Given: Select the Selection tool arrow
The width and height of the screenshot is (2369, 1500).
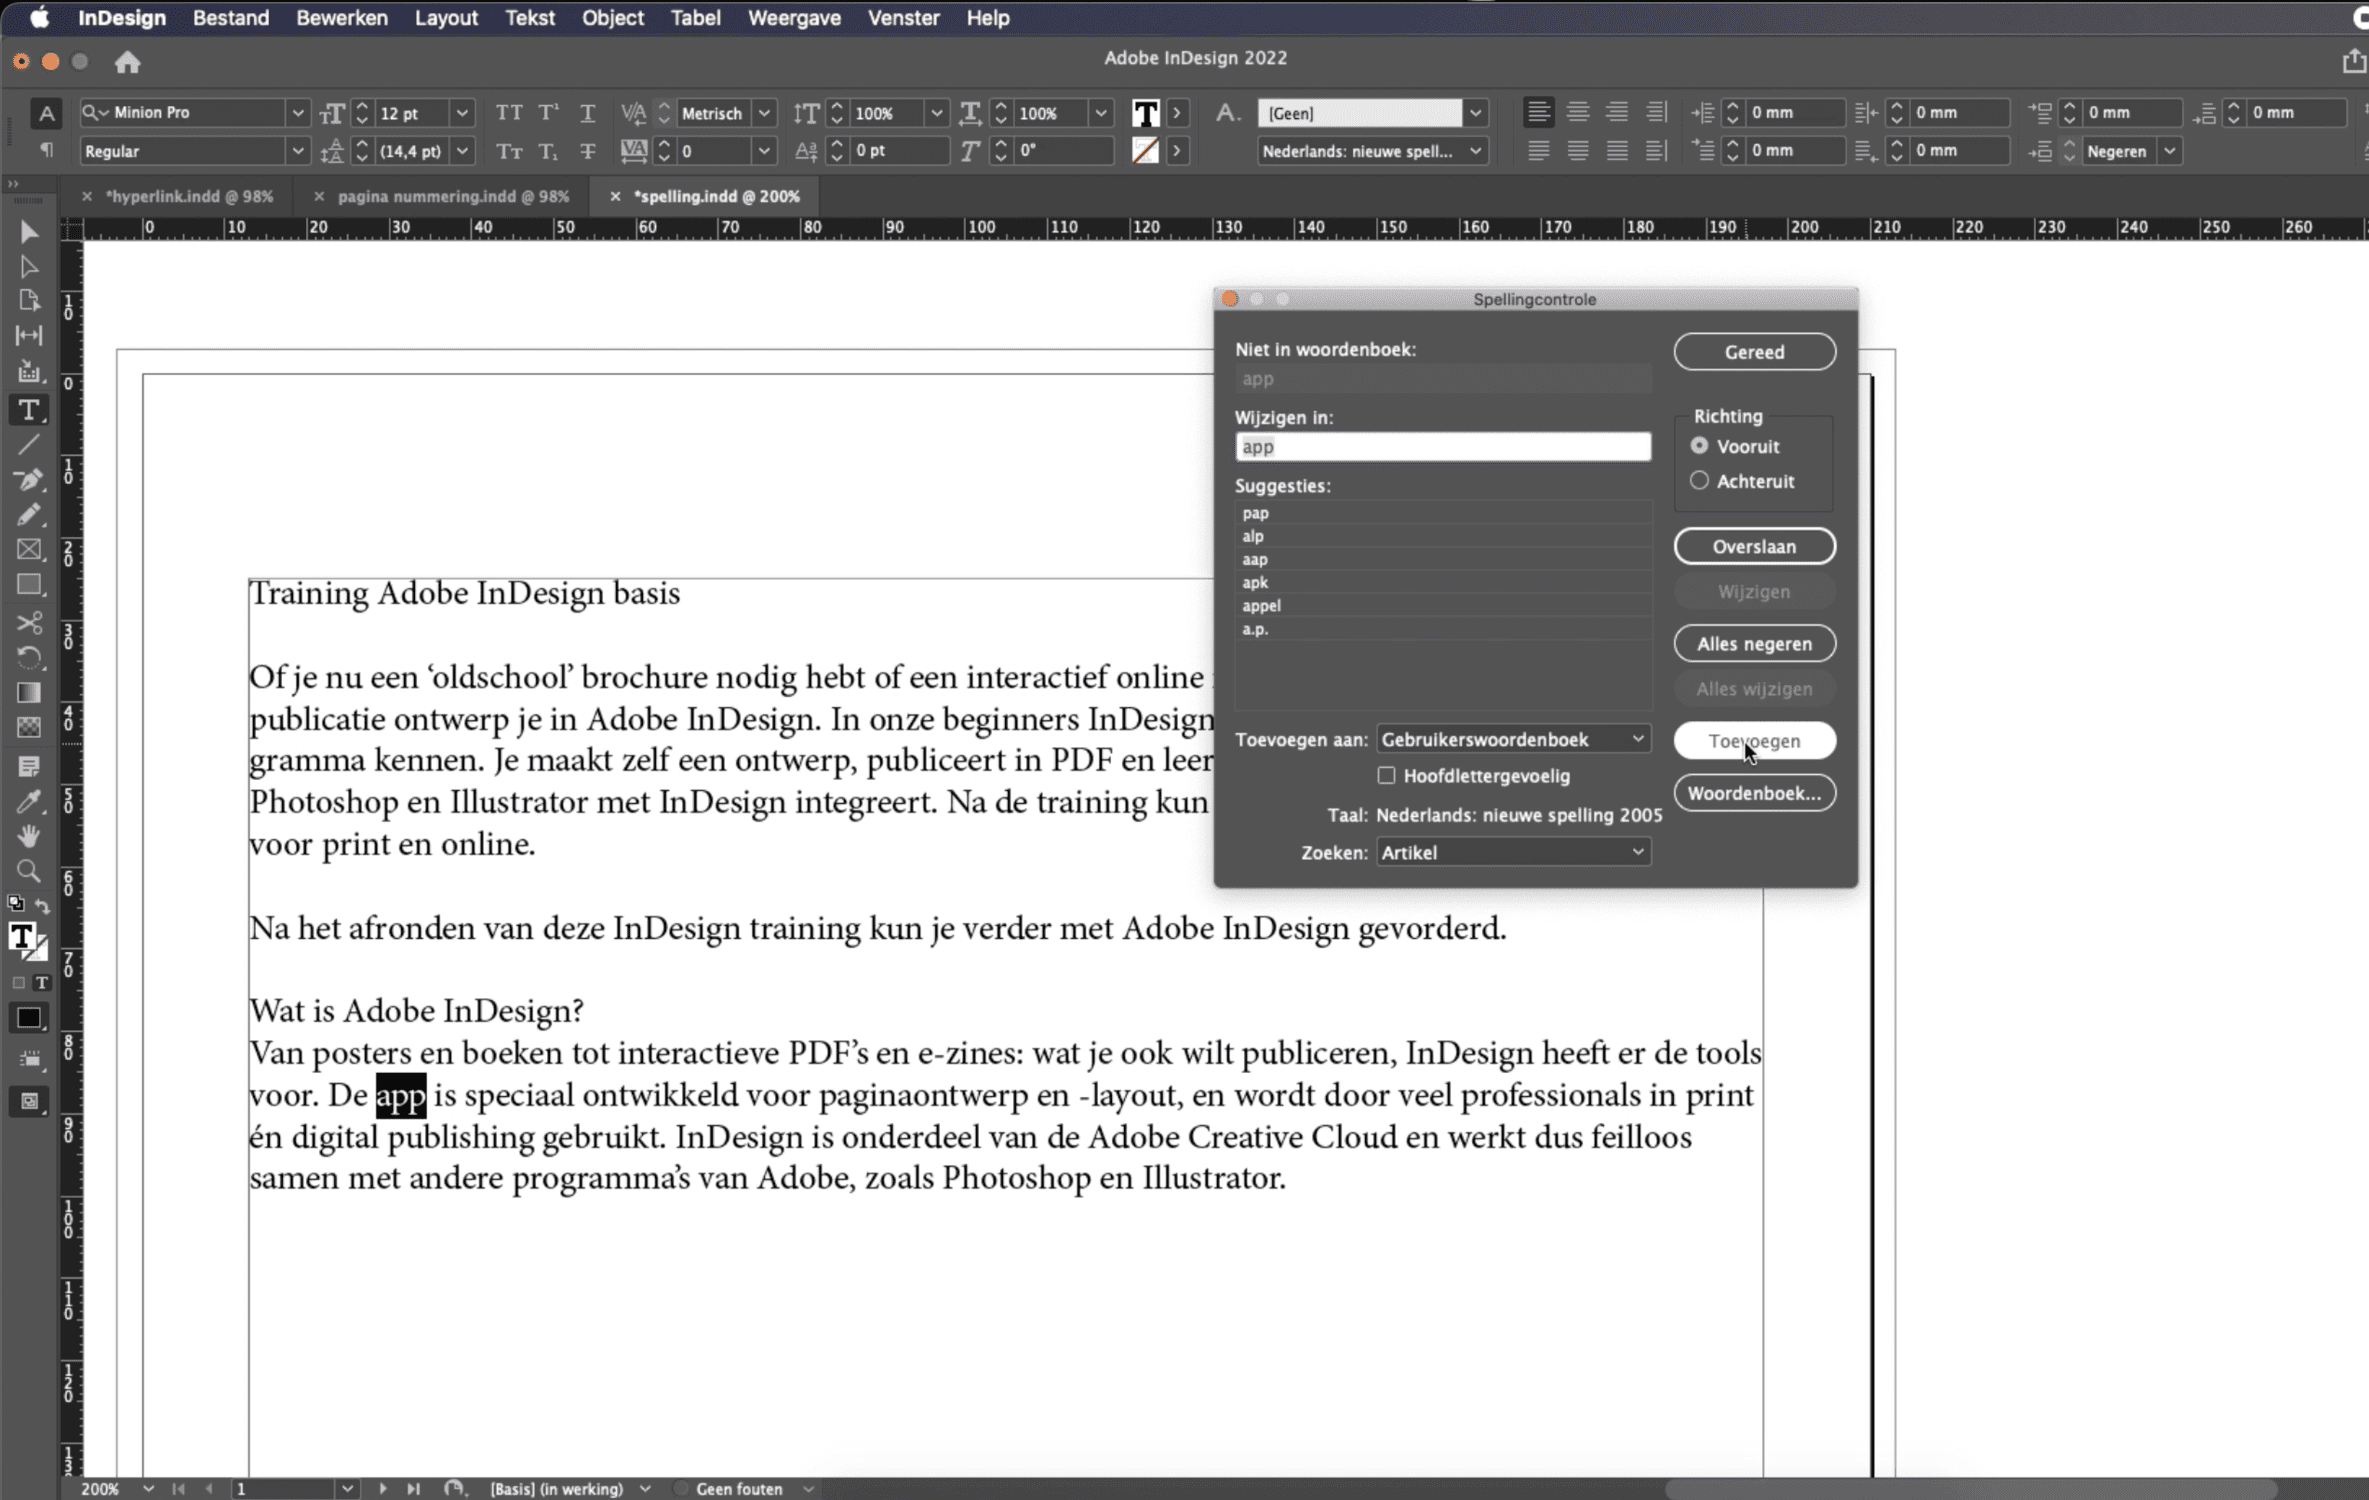Looking at the screenshot, I should click(29, 232).
